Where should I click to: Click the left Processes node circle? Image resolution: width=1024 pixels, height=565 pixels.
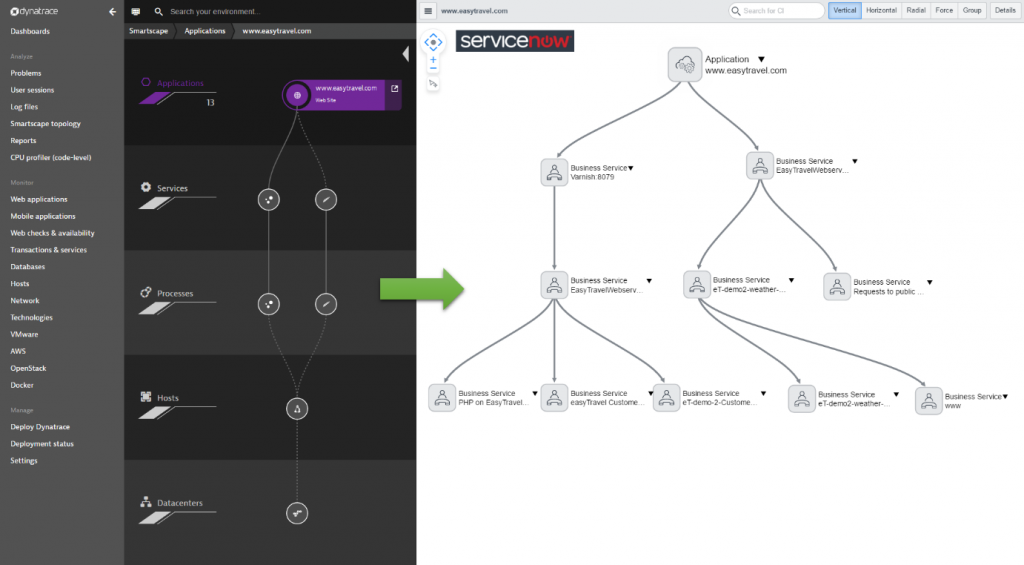(269, 304)
